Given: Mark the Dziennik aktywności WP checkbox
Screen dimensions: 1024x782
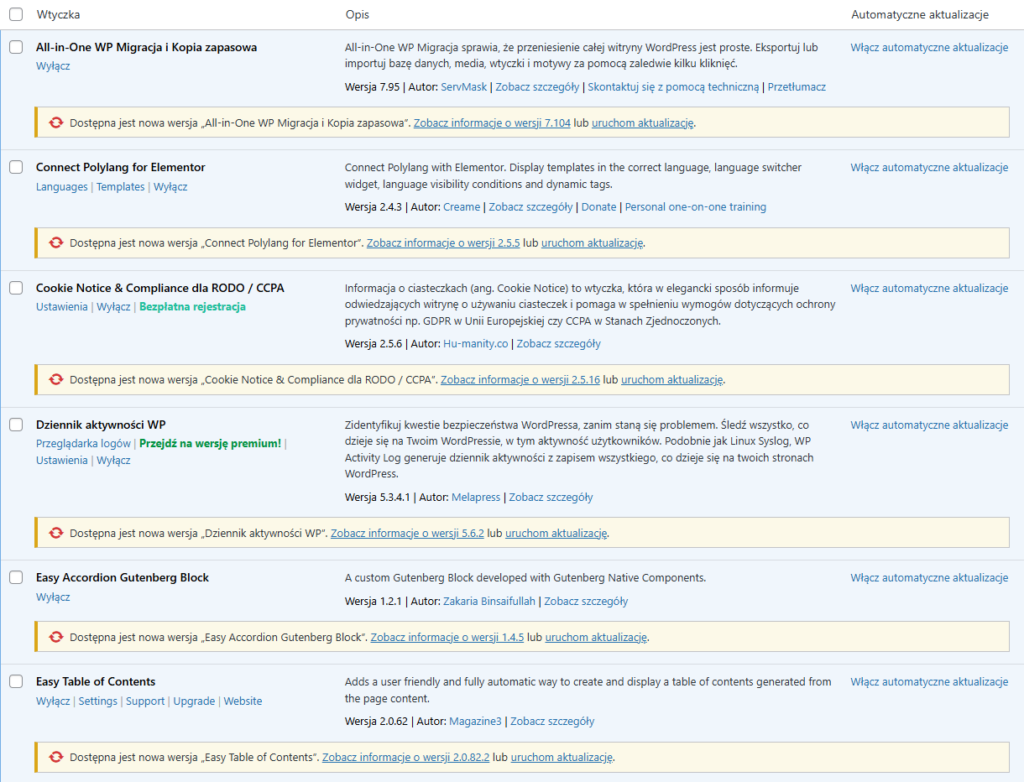Looking at the screenshot, I should point(16,425).
